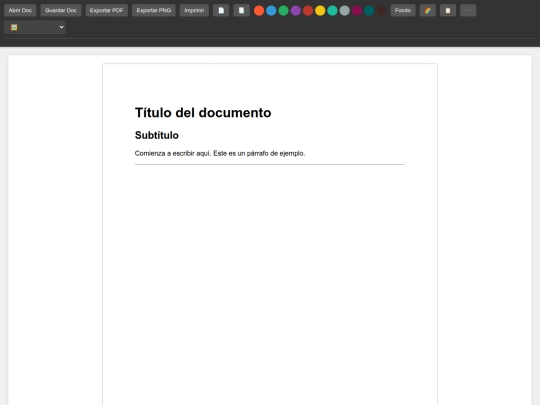540x405 pixels.
Task: Pick the teal turquoise color swatch
Action: (332, 11)
